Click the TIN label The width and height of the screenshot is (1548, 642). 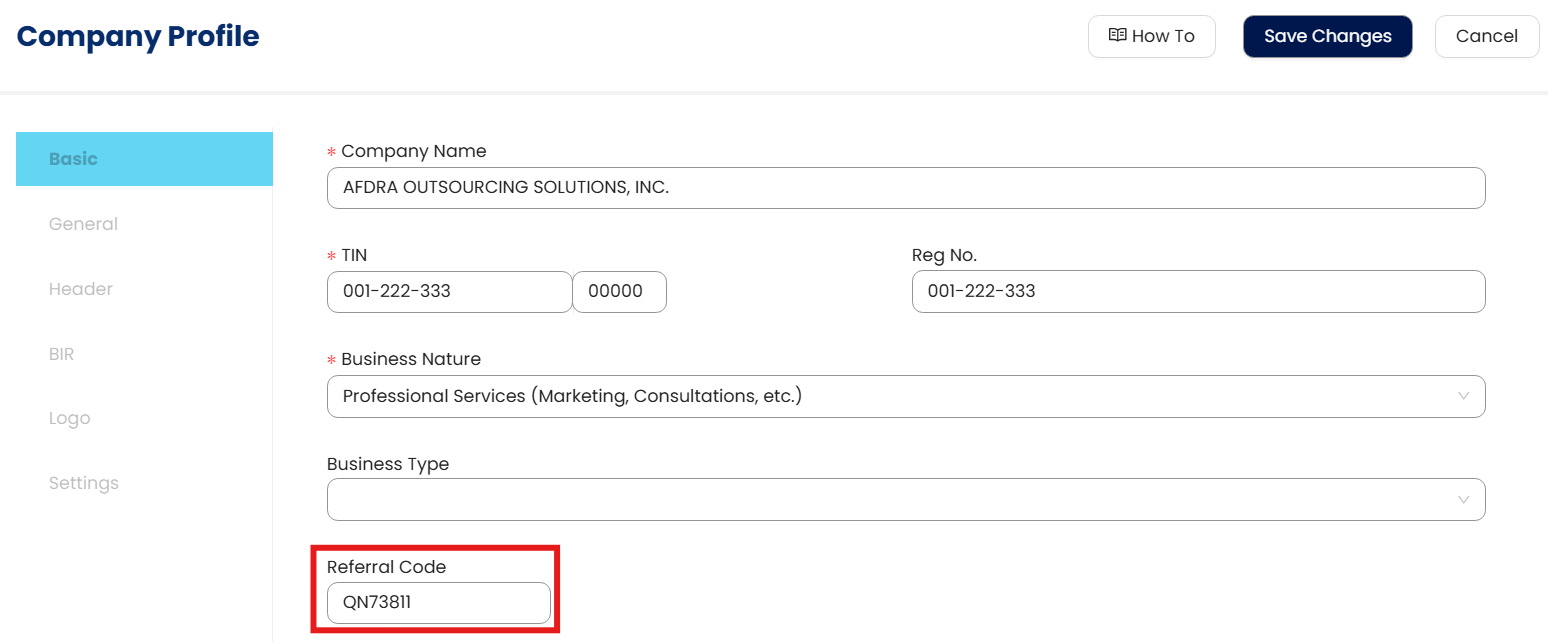(x=354, y=255)
